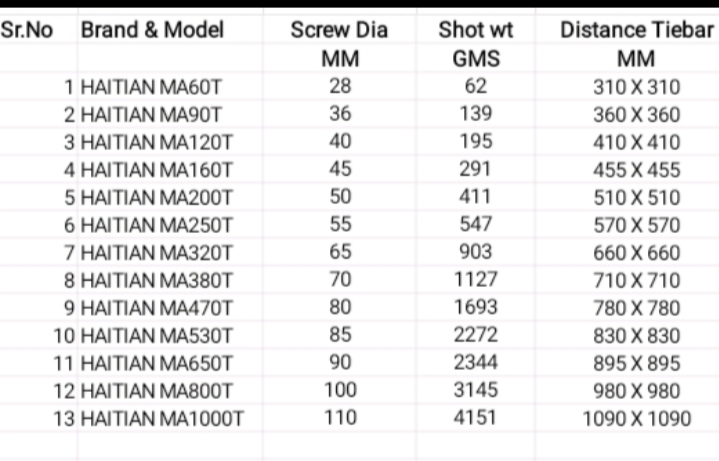Select the 'Brand & Model' header cell
This screenshot has height=461, width=719.
click(153, 30)
